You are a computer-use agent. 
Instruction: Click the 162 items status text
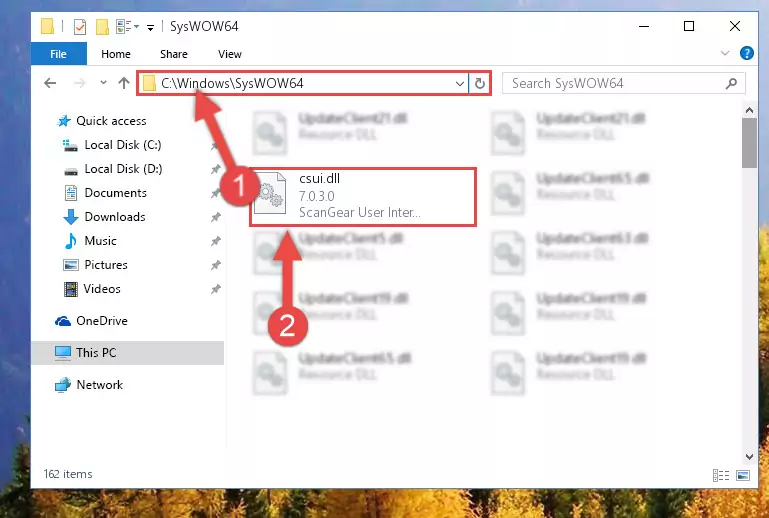point(68,474)
